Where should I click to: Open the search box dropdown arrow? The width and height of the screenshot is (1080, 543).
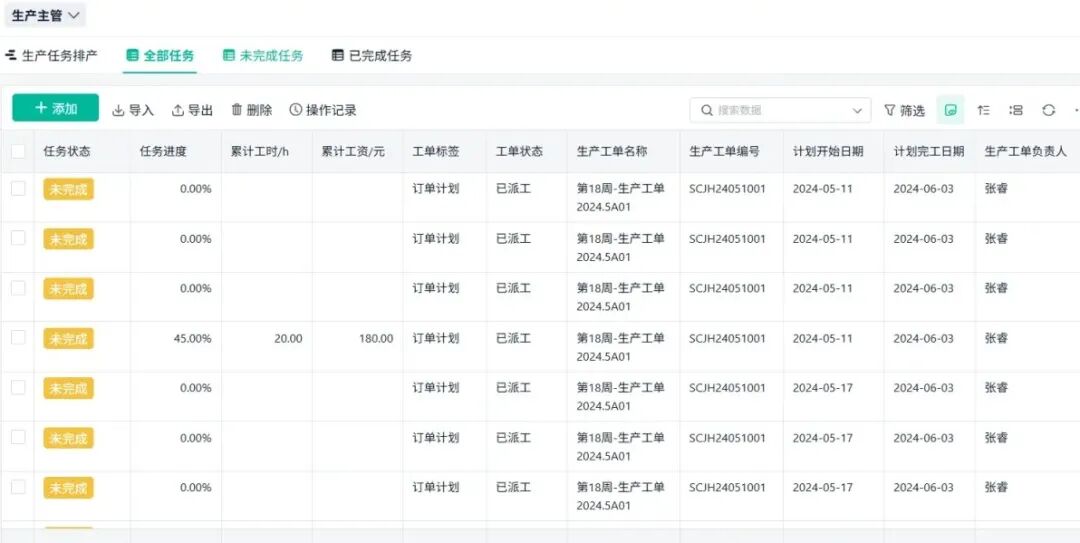click(857, 110)
